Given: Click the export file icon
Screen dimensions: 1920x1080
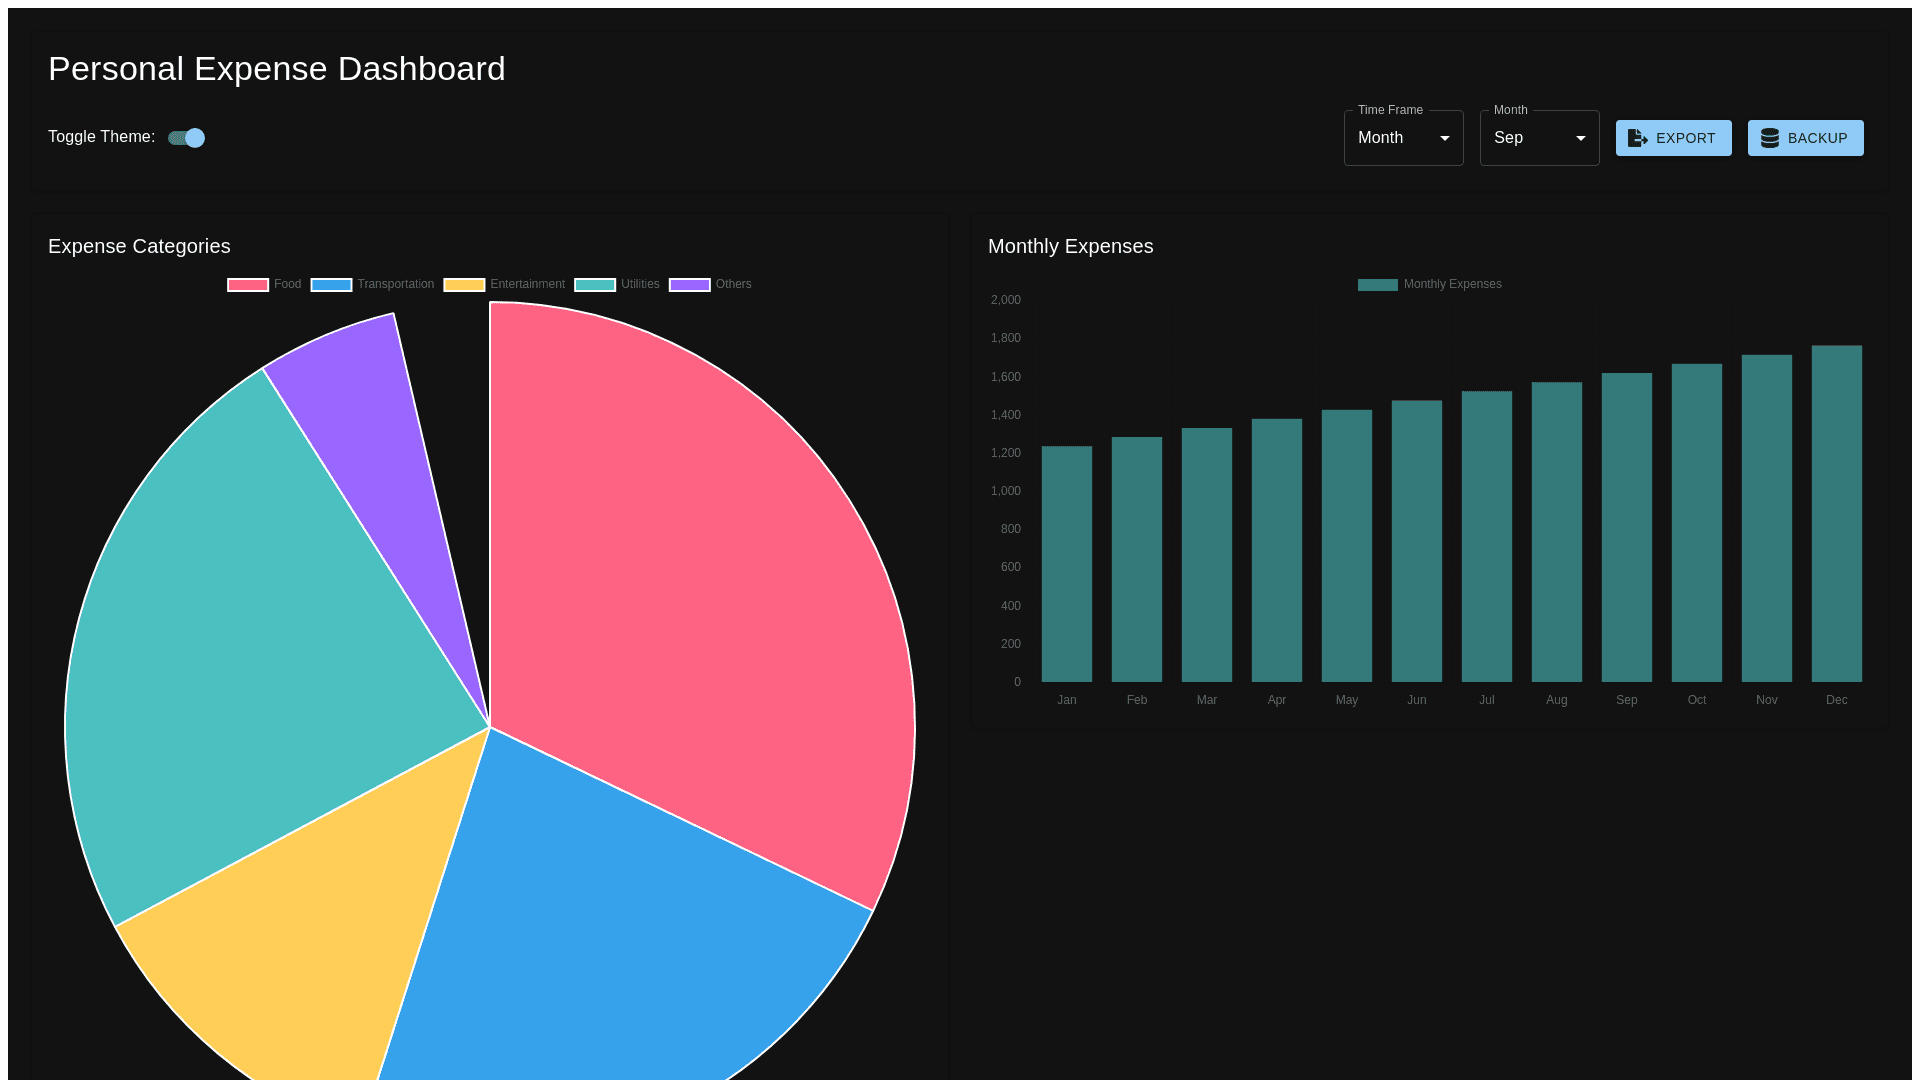Looking at the screenshot, I should (1637, 138).
